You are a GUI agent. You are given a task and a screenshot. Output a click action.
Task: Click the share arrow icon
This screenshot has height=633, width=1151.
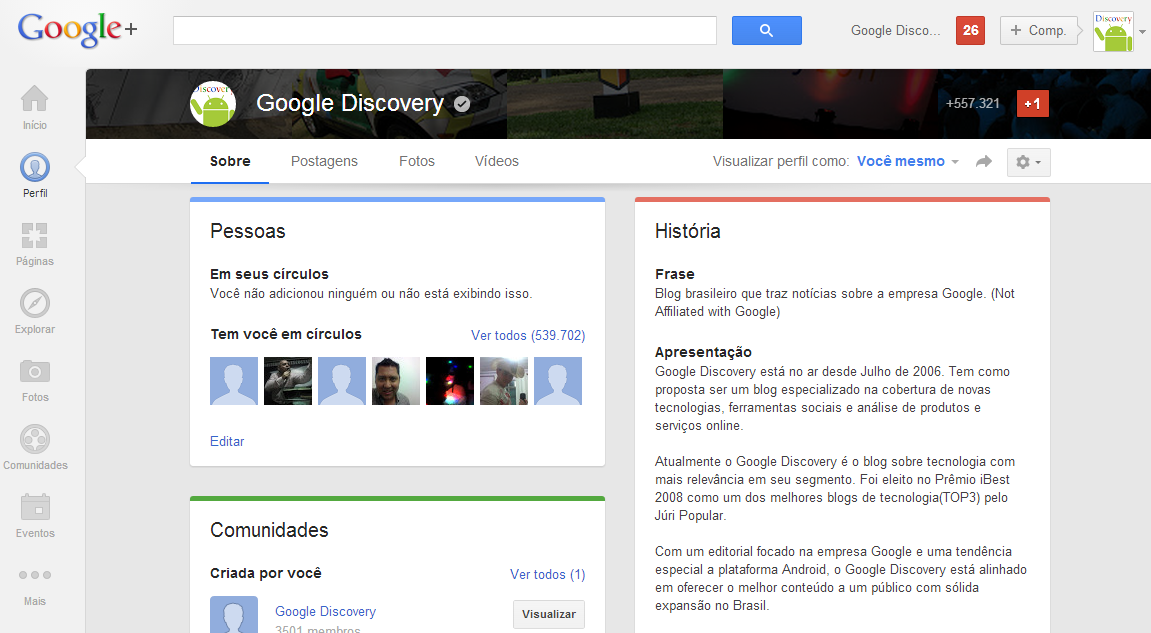point(984,162)
